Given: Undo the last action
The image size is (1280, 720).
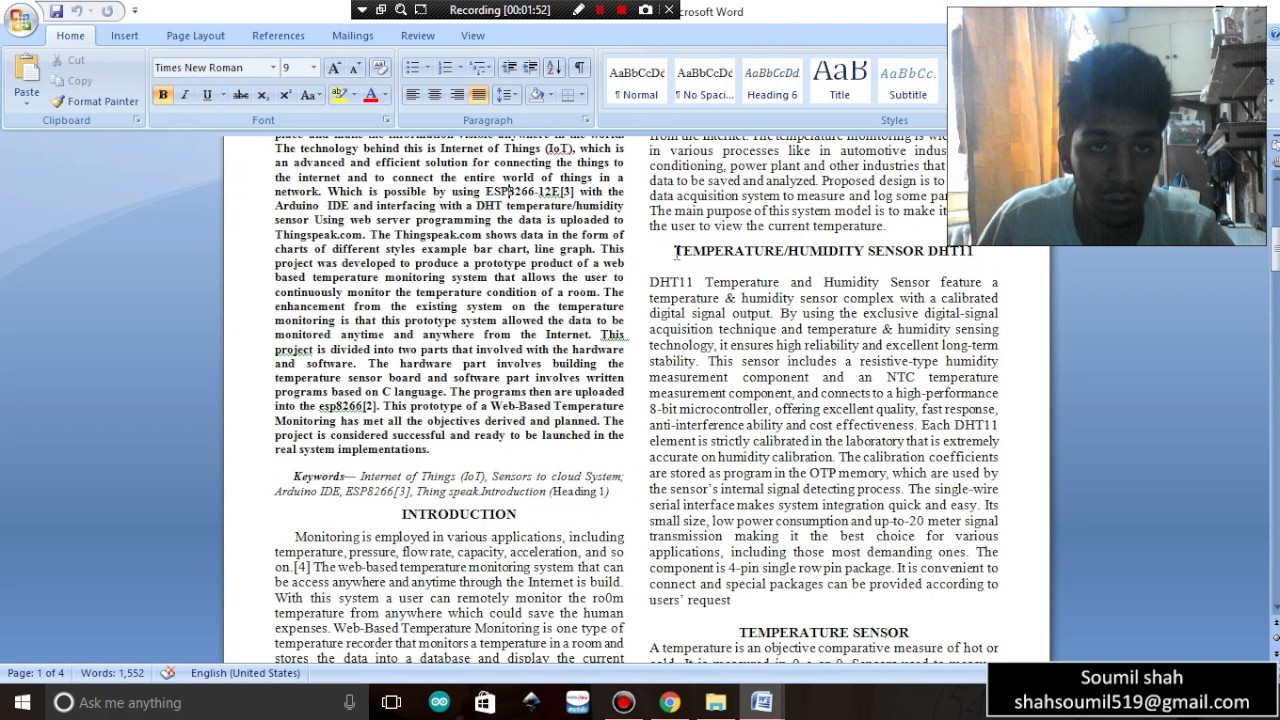Looking at the screenshot, I should (x=77, y=11).
